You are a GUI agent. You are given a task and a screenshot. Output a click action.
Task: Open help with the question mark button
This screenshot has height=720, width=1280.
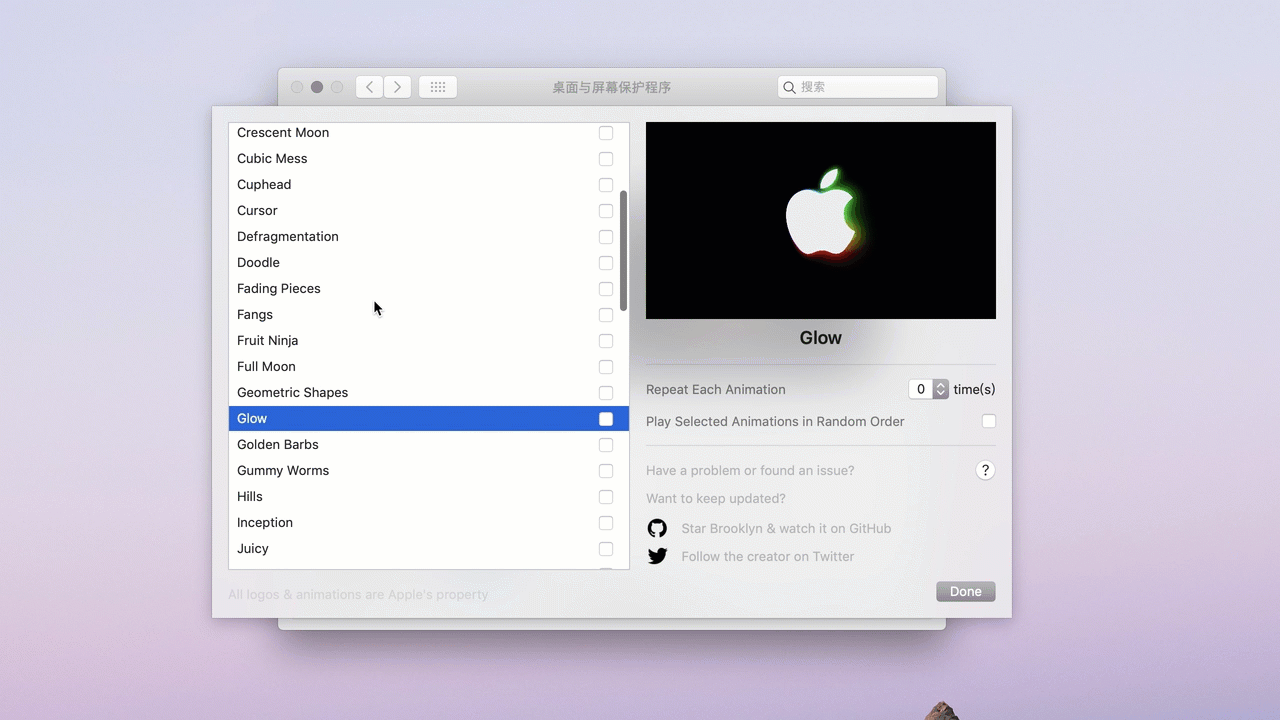[x=985, y=470]
